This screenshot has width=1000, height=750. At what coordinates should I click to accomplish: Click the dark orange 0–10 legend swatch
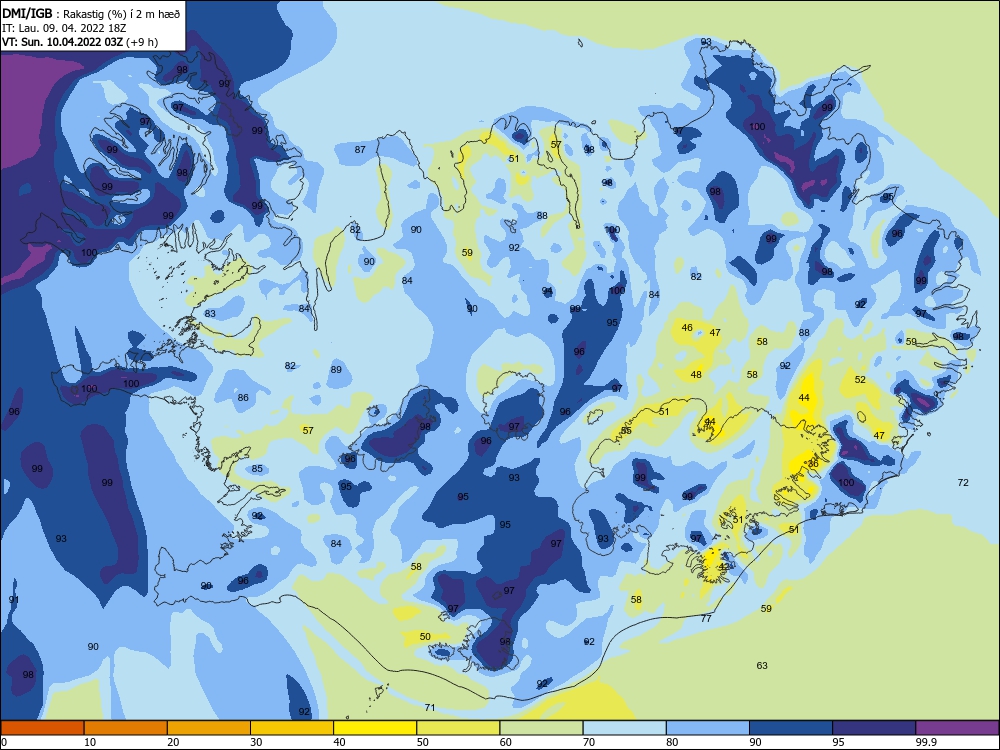tap(42, 728)
